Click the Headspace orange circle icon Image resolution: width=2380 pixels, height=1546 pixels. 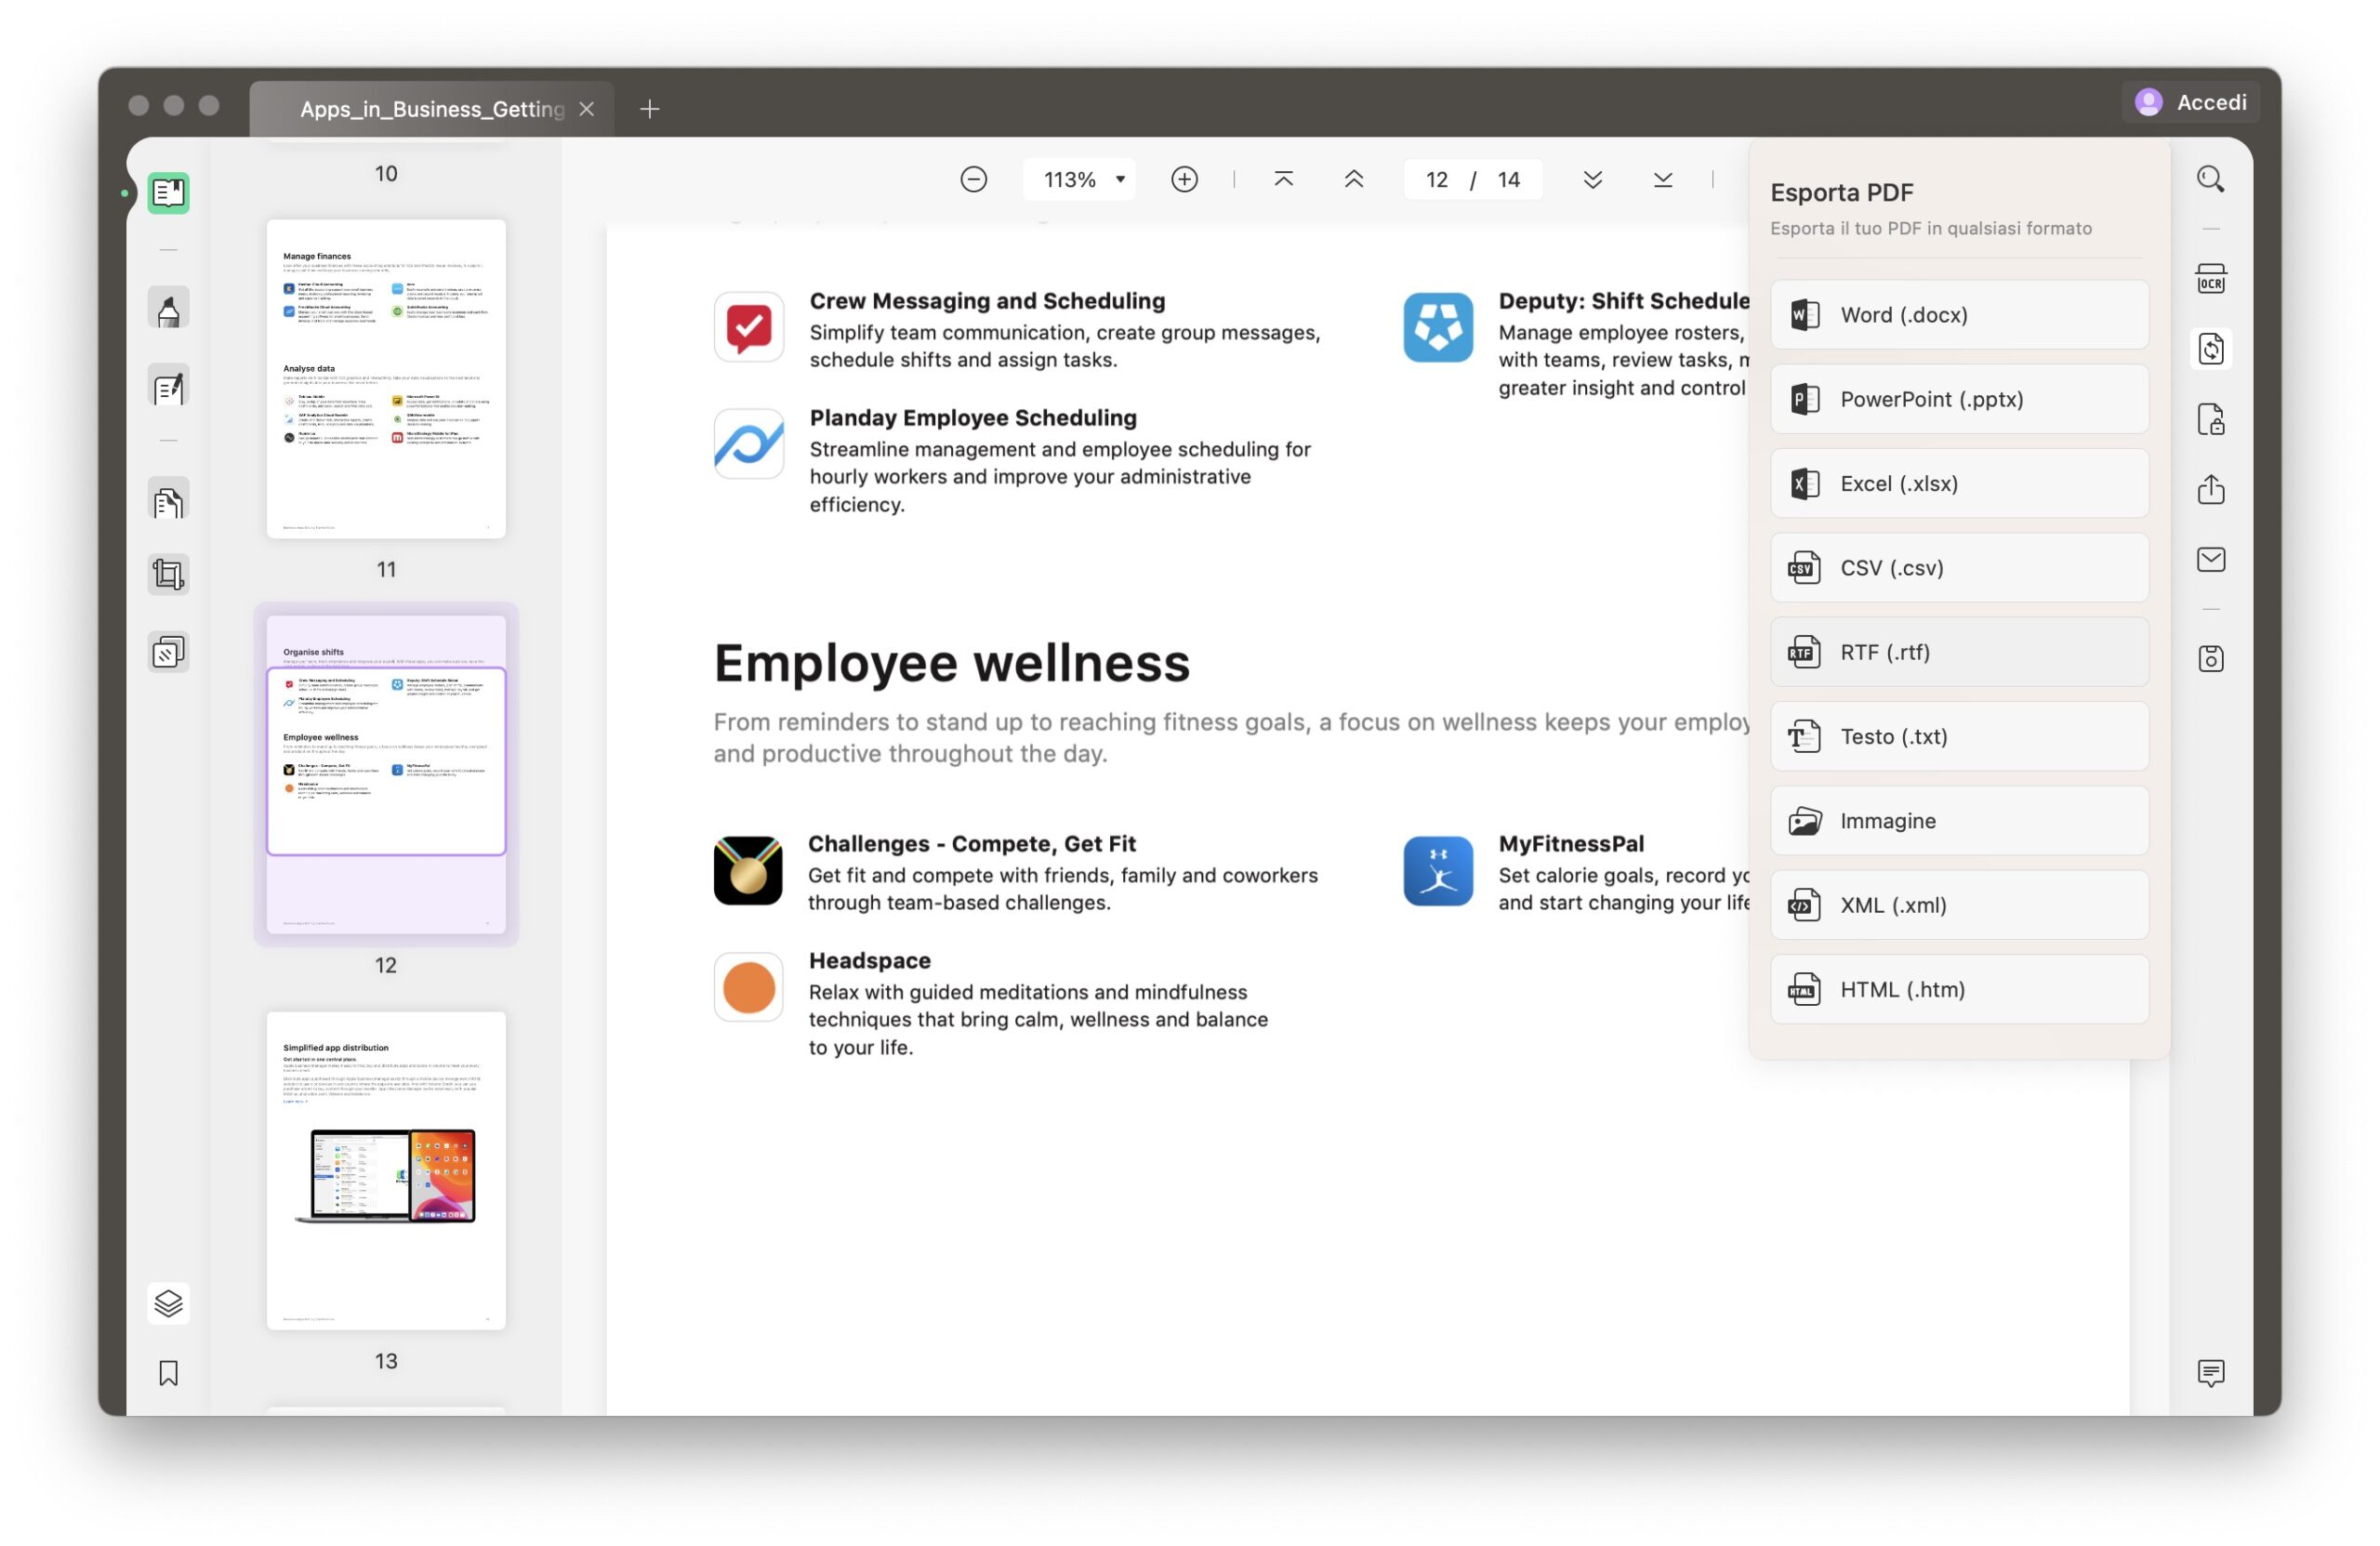748,987
